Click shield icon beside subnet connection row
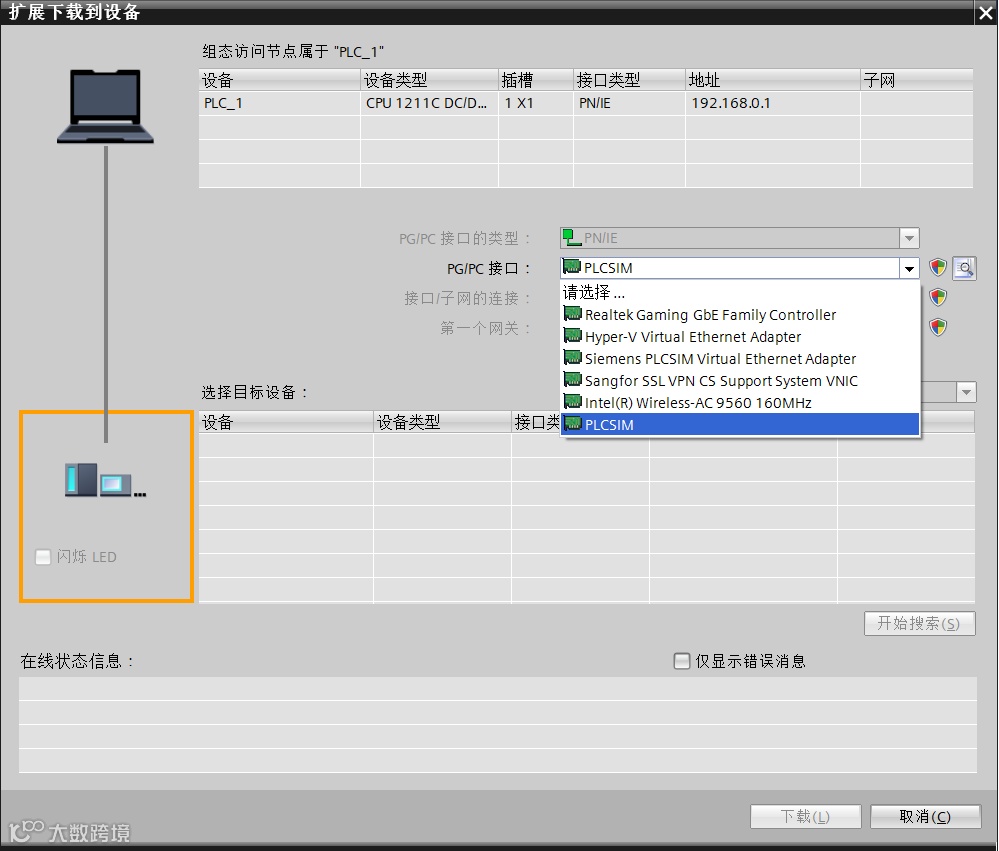Image resolution: width=999 pixels, height=851 pixels. click(938, 297)
